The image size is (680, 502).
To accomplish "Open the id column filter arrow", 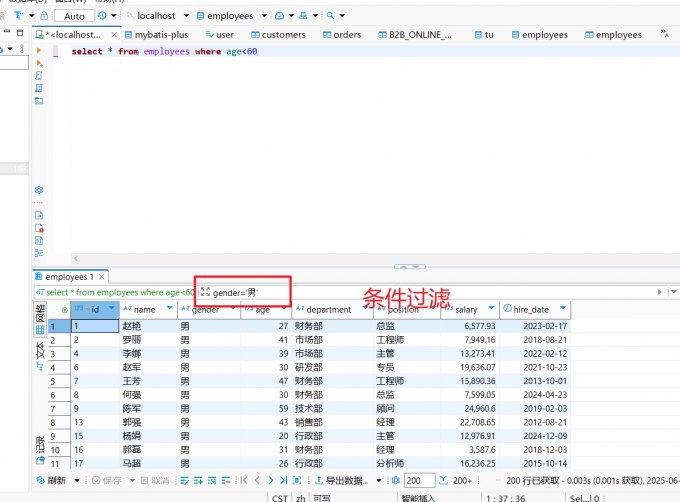I will [112, 308].
